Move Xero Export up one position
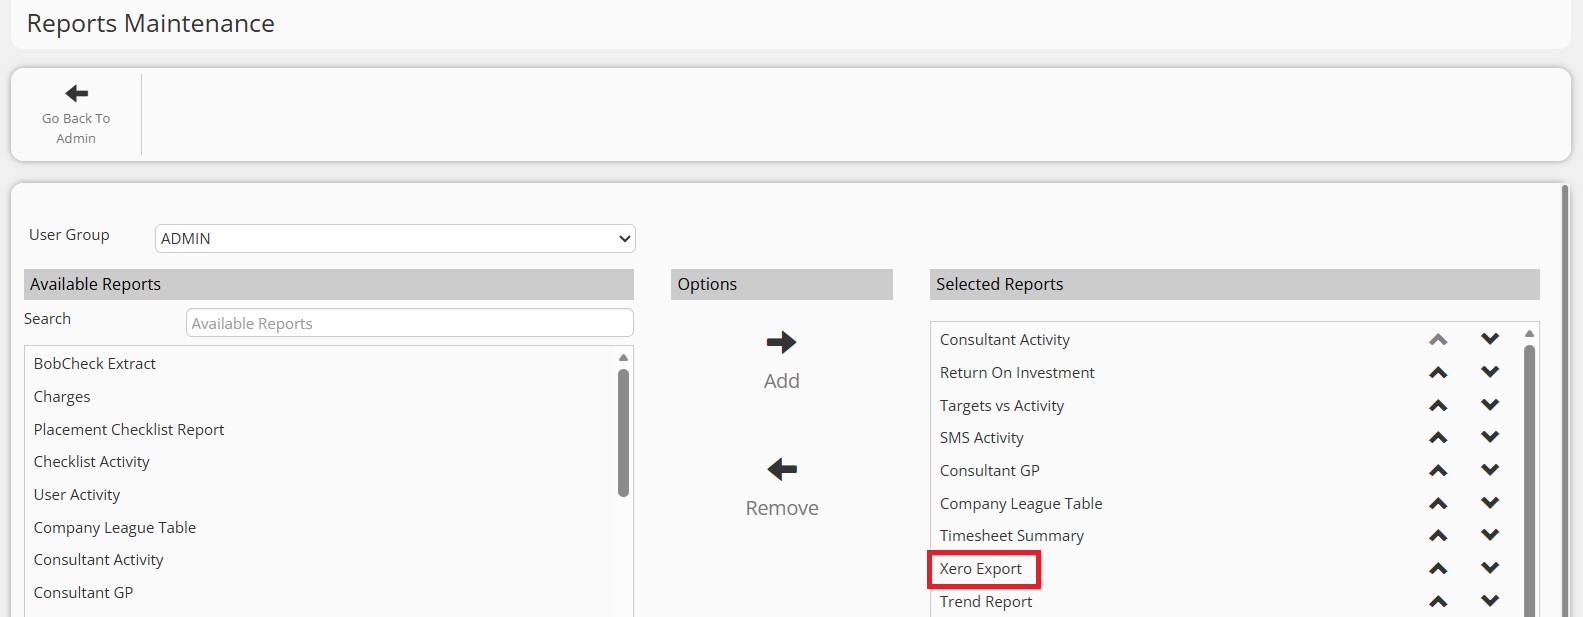 (x=1438, y=569)
